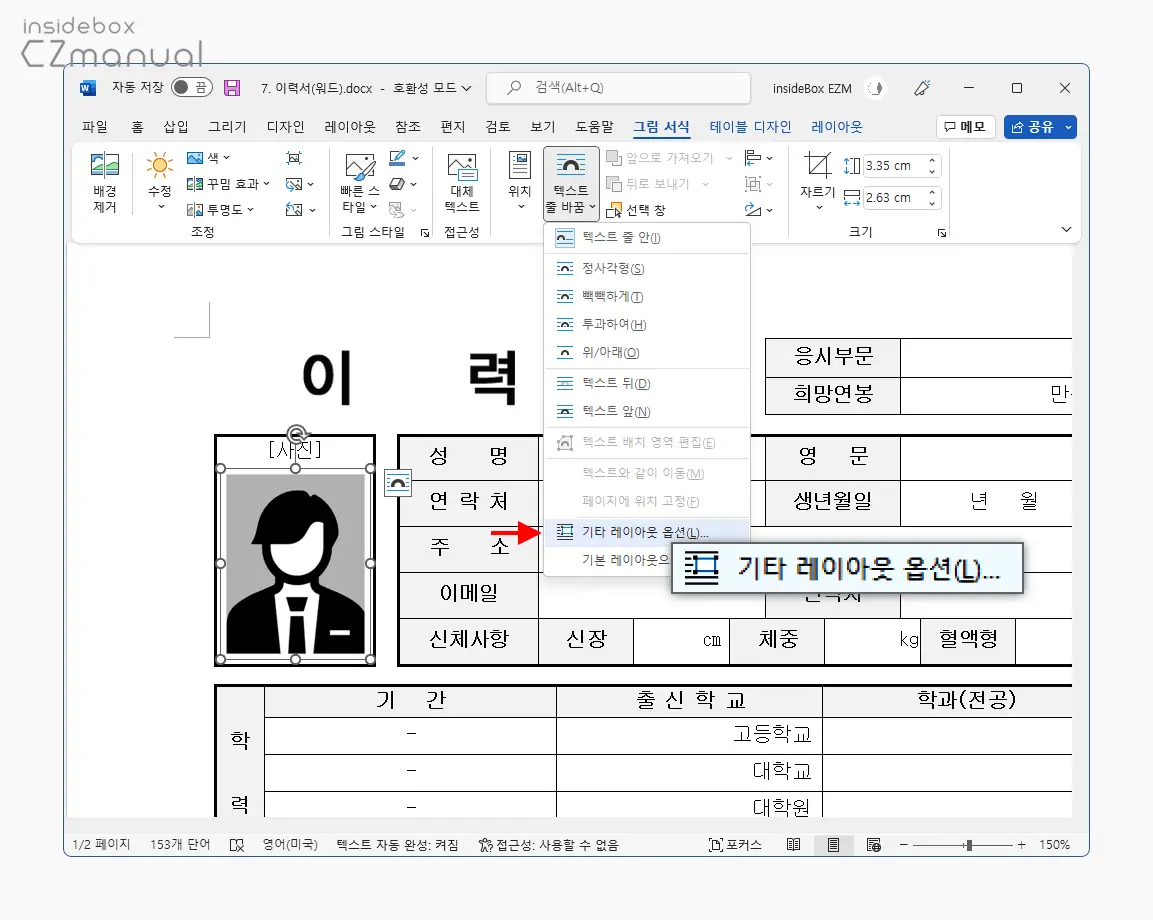Click the spell check status bar icon
Screen dimensions: 1153x920
pos(237,845)
